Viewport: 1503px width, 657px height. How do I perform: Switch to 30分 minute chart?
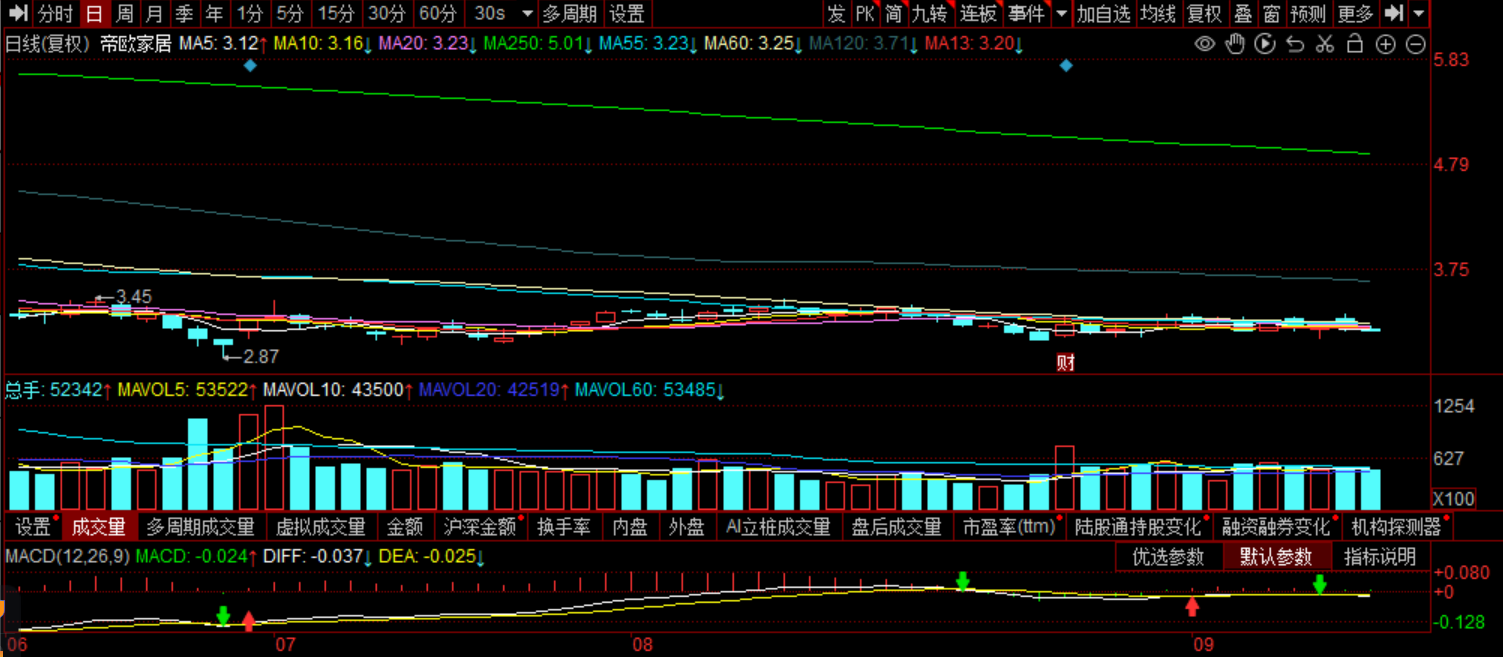pos(386,14)
